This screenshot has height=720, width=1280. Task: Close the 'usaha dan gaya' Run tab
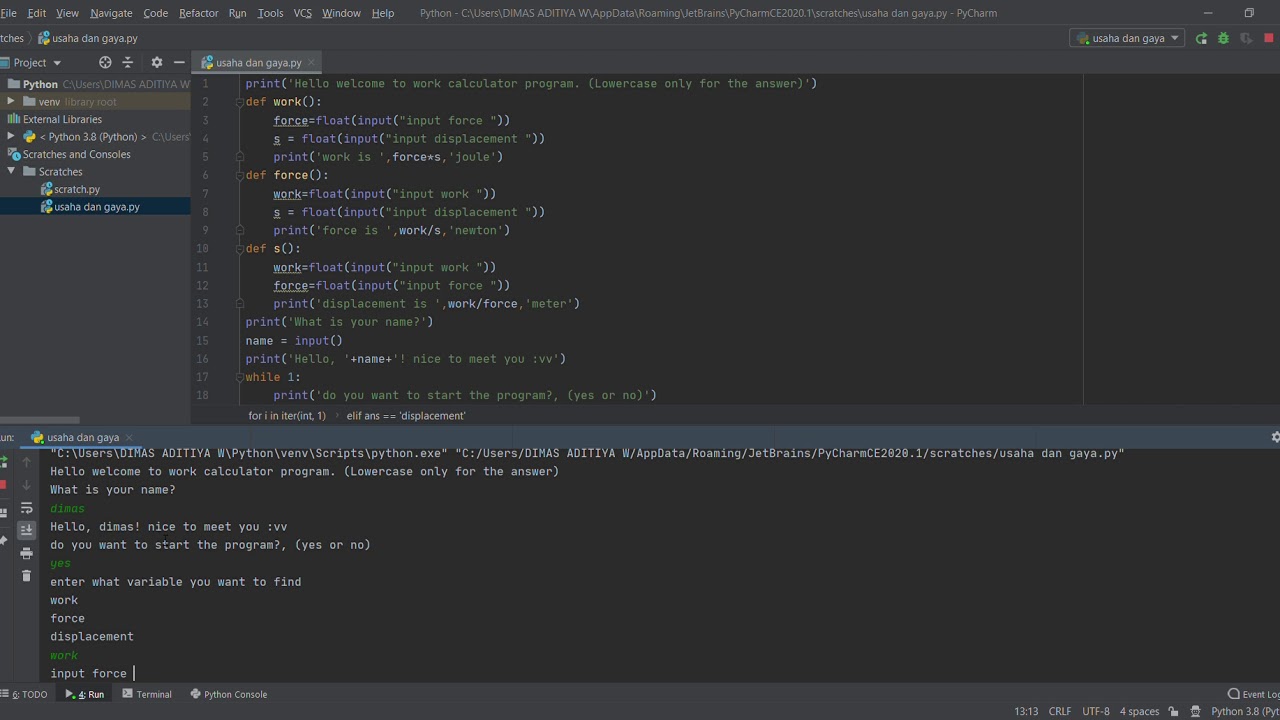point(130,437)
